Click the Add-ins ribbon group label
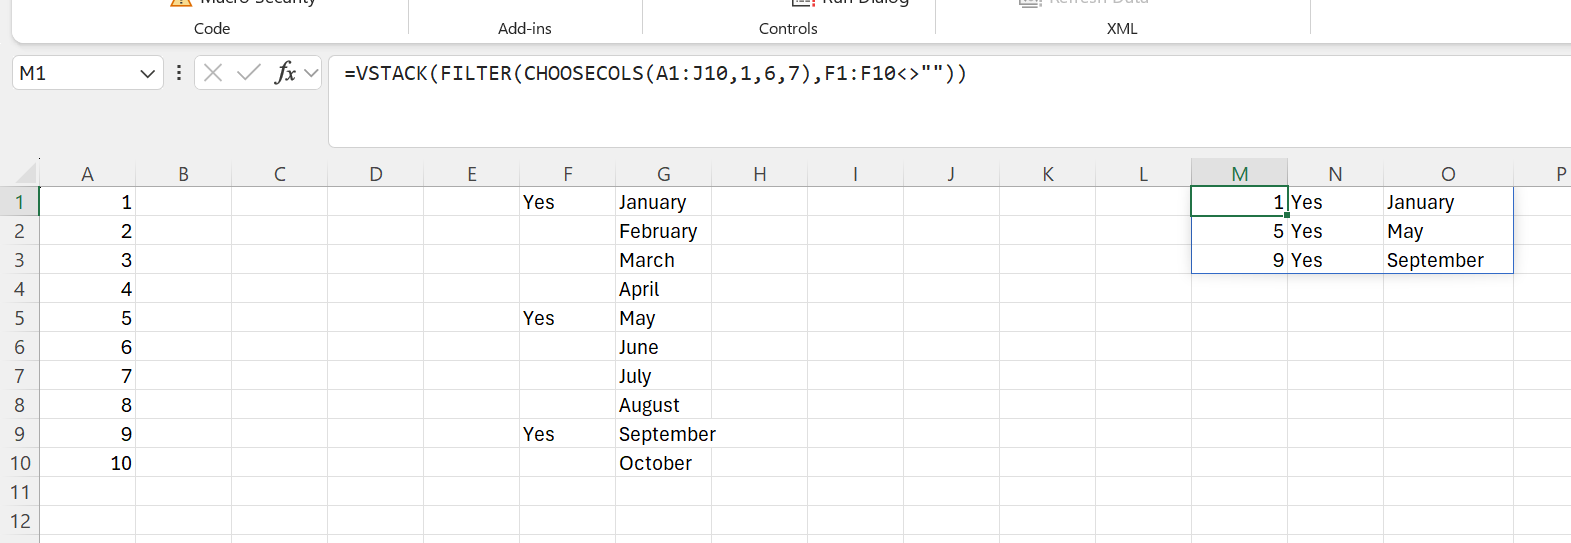Image resolution: width=1571 pixels, height=543 pixels. (525, 29)
